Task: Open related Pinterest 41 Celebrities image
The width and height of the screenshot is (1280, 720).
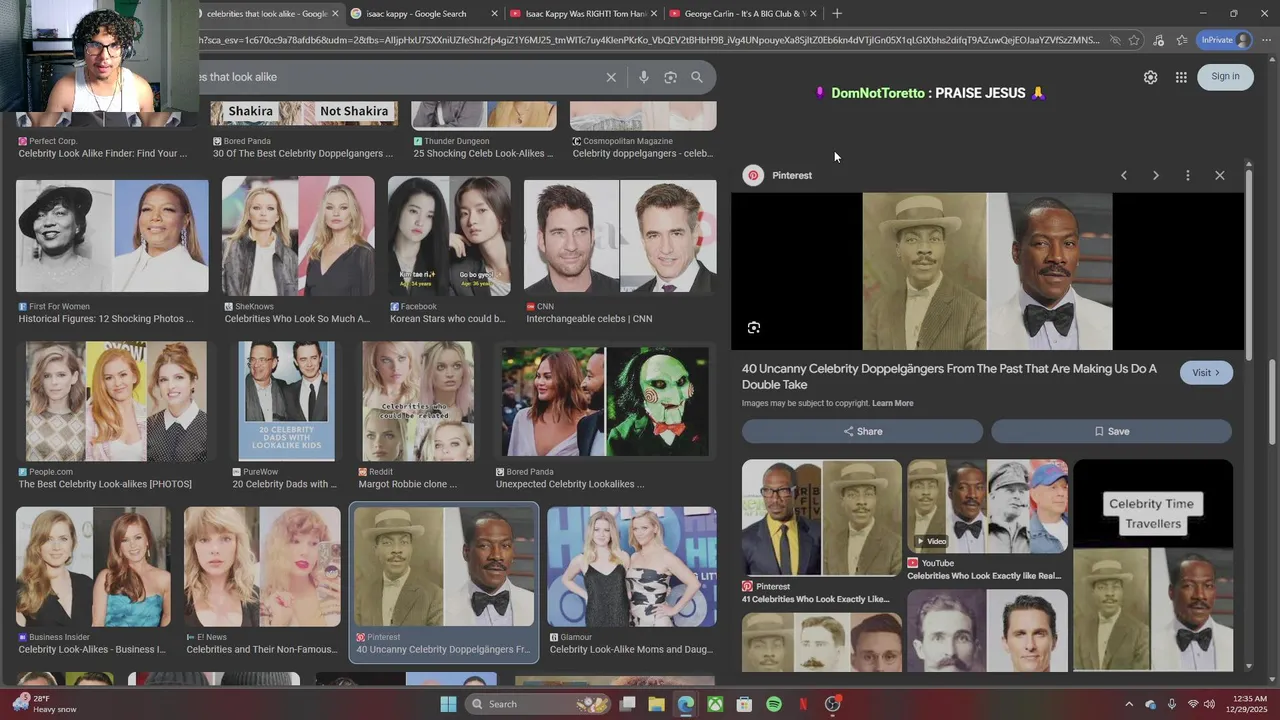Action: pos(822,518)
